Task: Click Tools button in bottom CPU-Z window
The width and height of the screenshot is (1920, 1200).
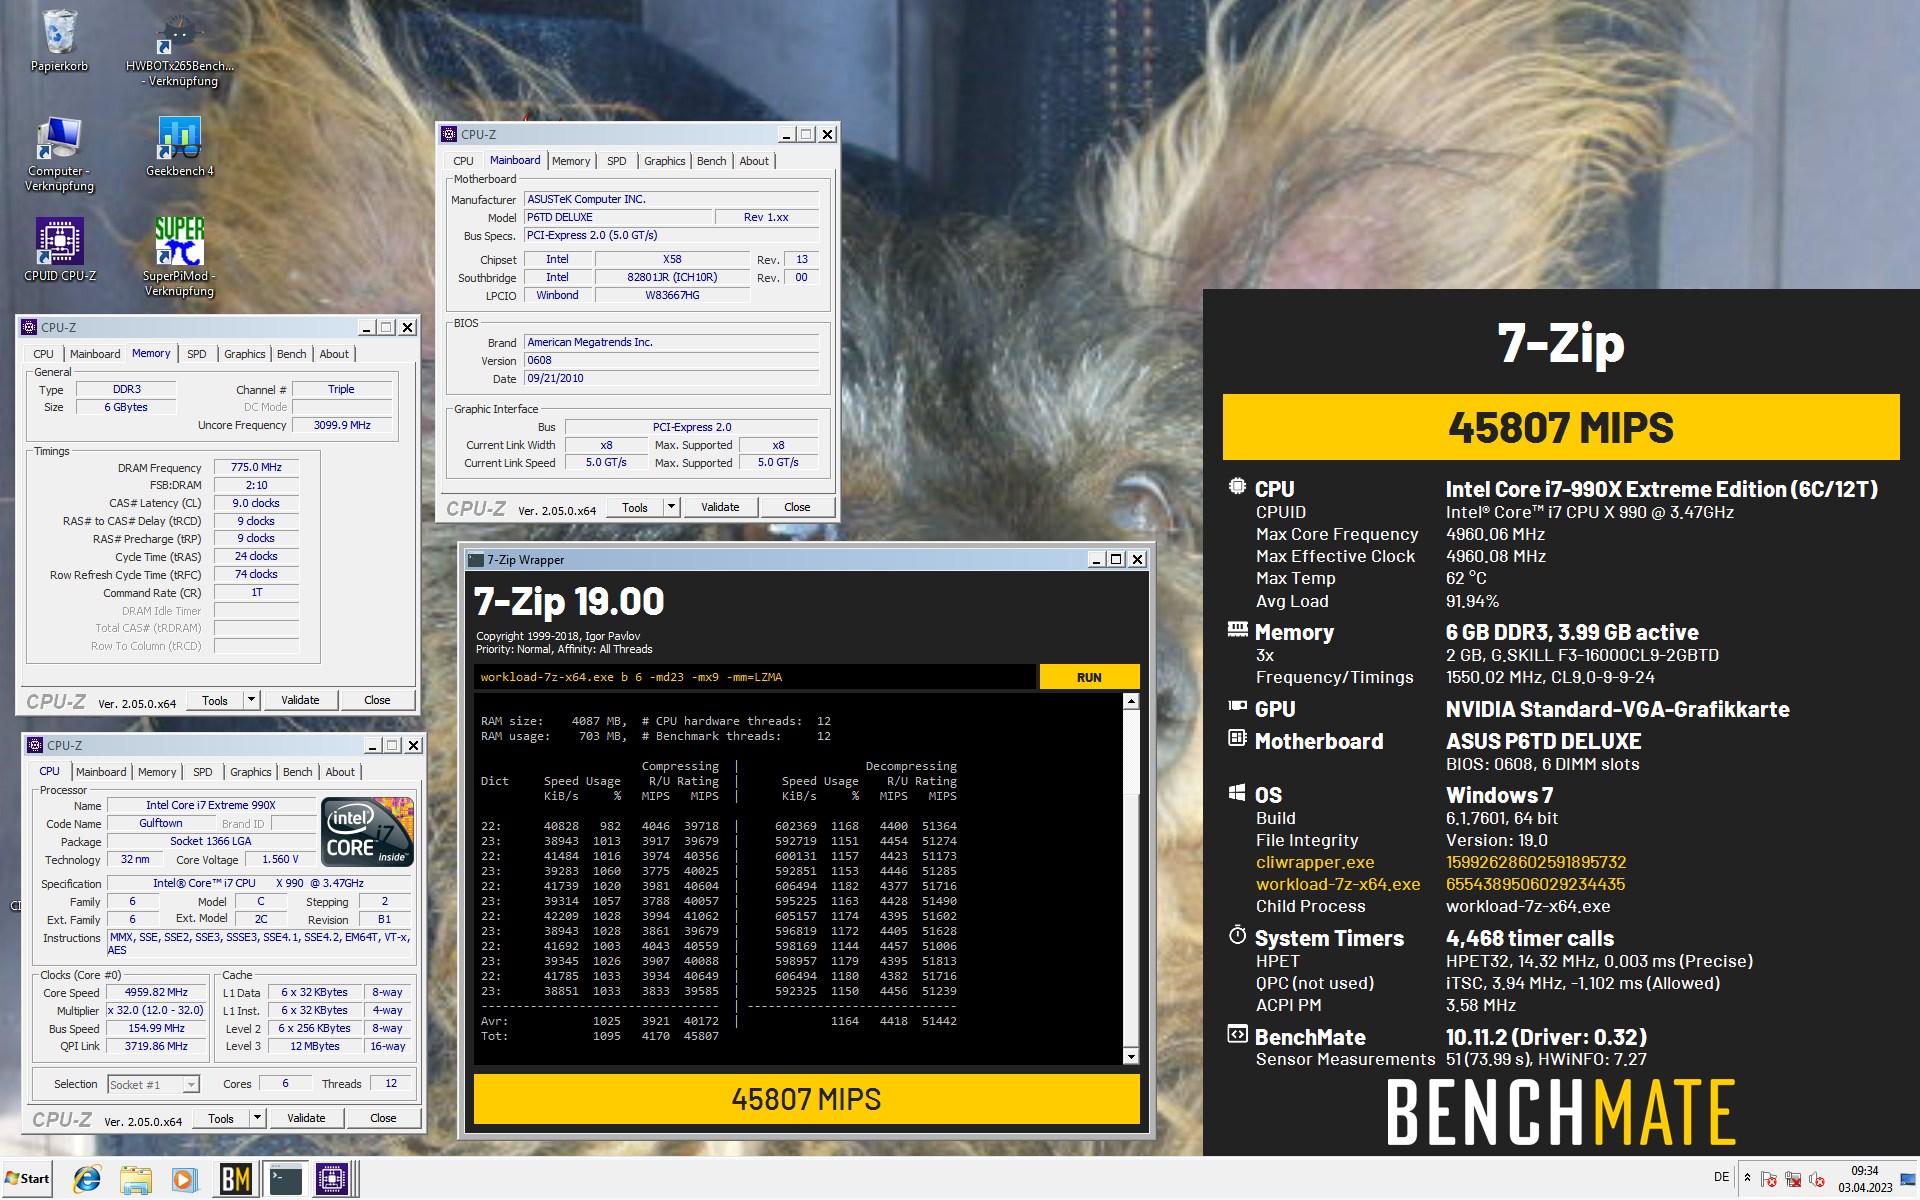Action: click(221, 1118)
